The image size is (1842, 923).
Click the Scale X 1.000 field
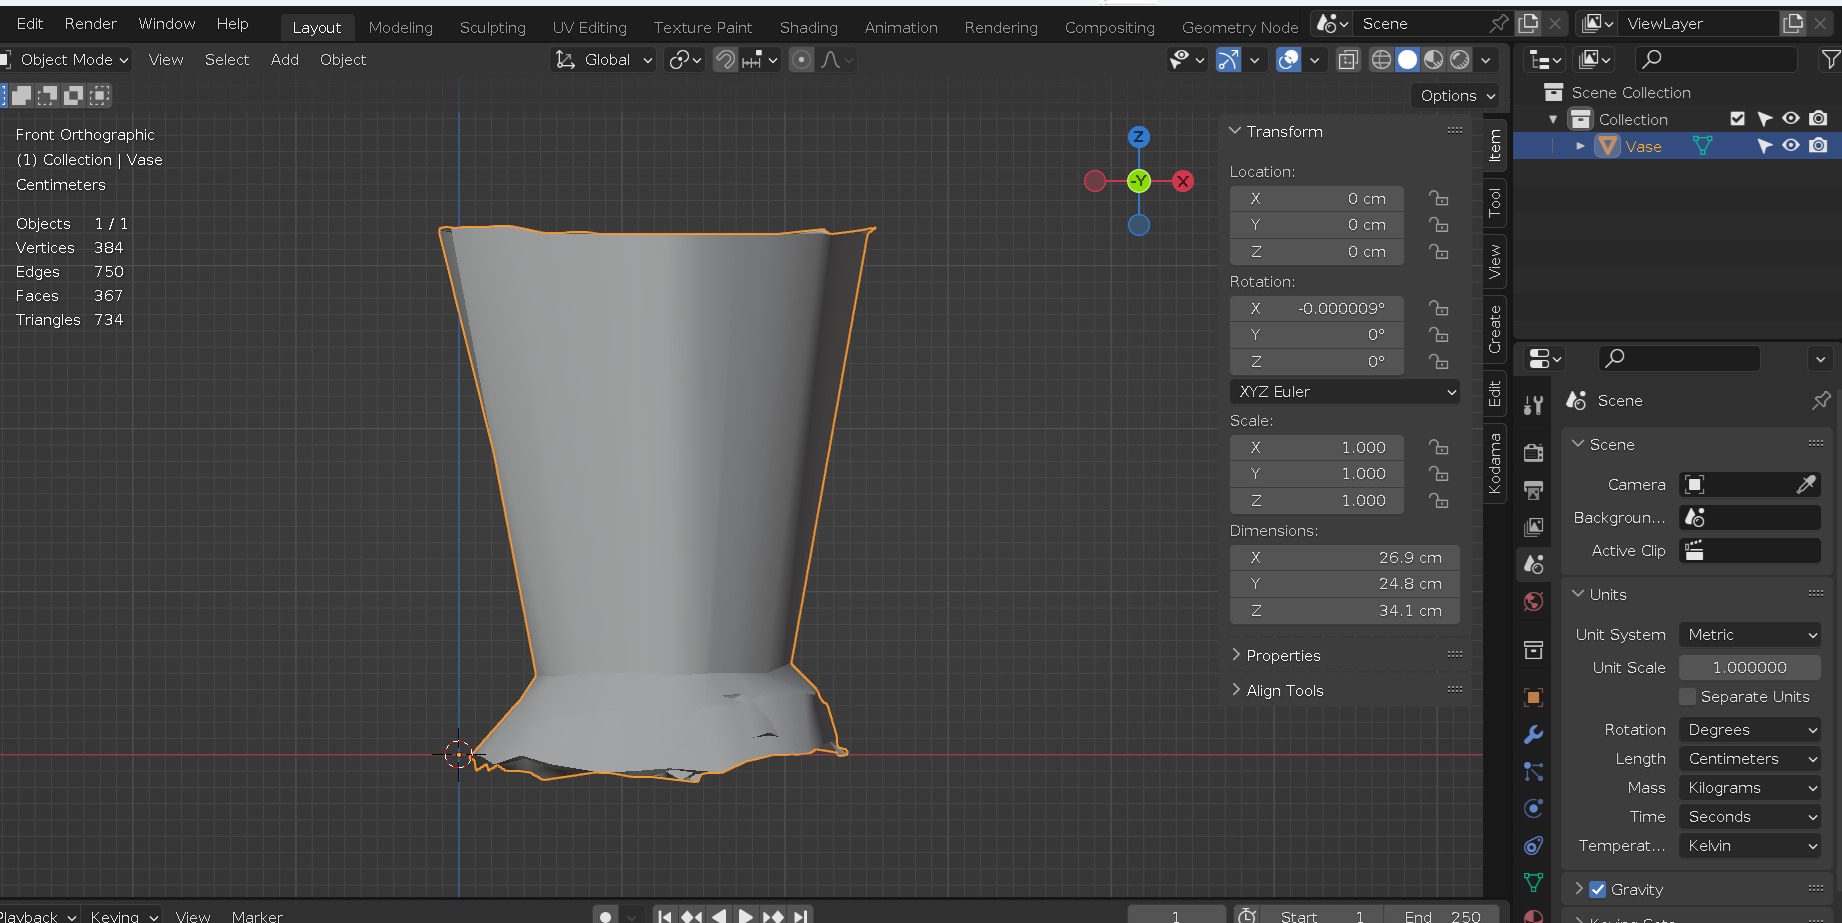pos(1317,447)
